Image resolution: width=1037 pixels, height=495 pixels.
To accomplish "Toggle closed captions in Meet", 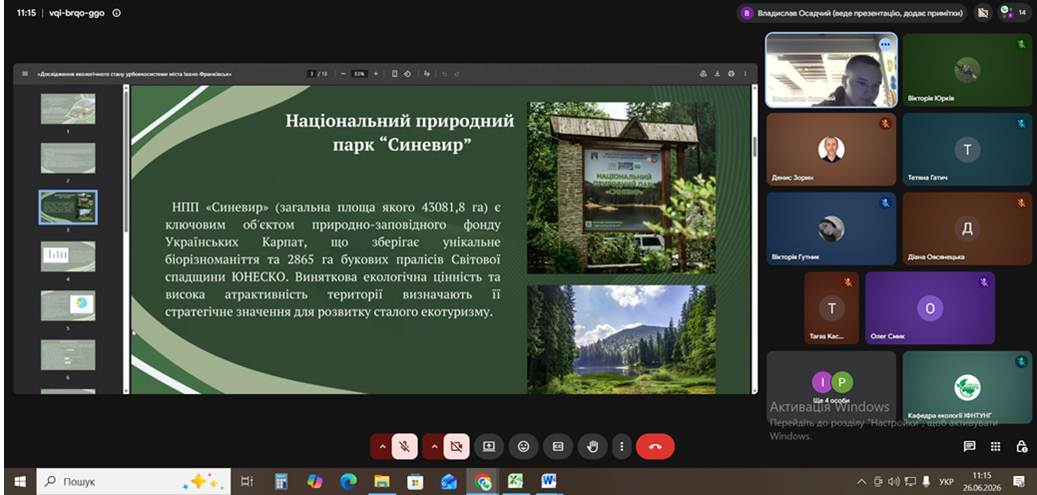I will [x=558, y=447].
